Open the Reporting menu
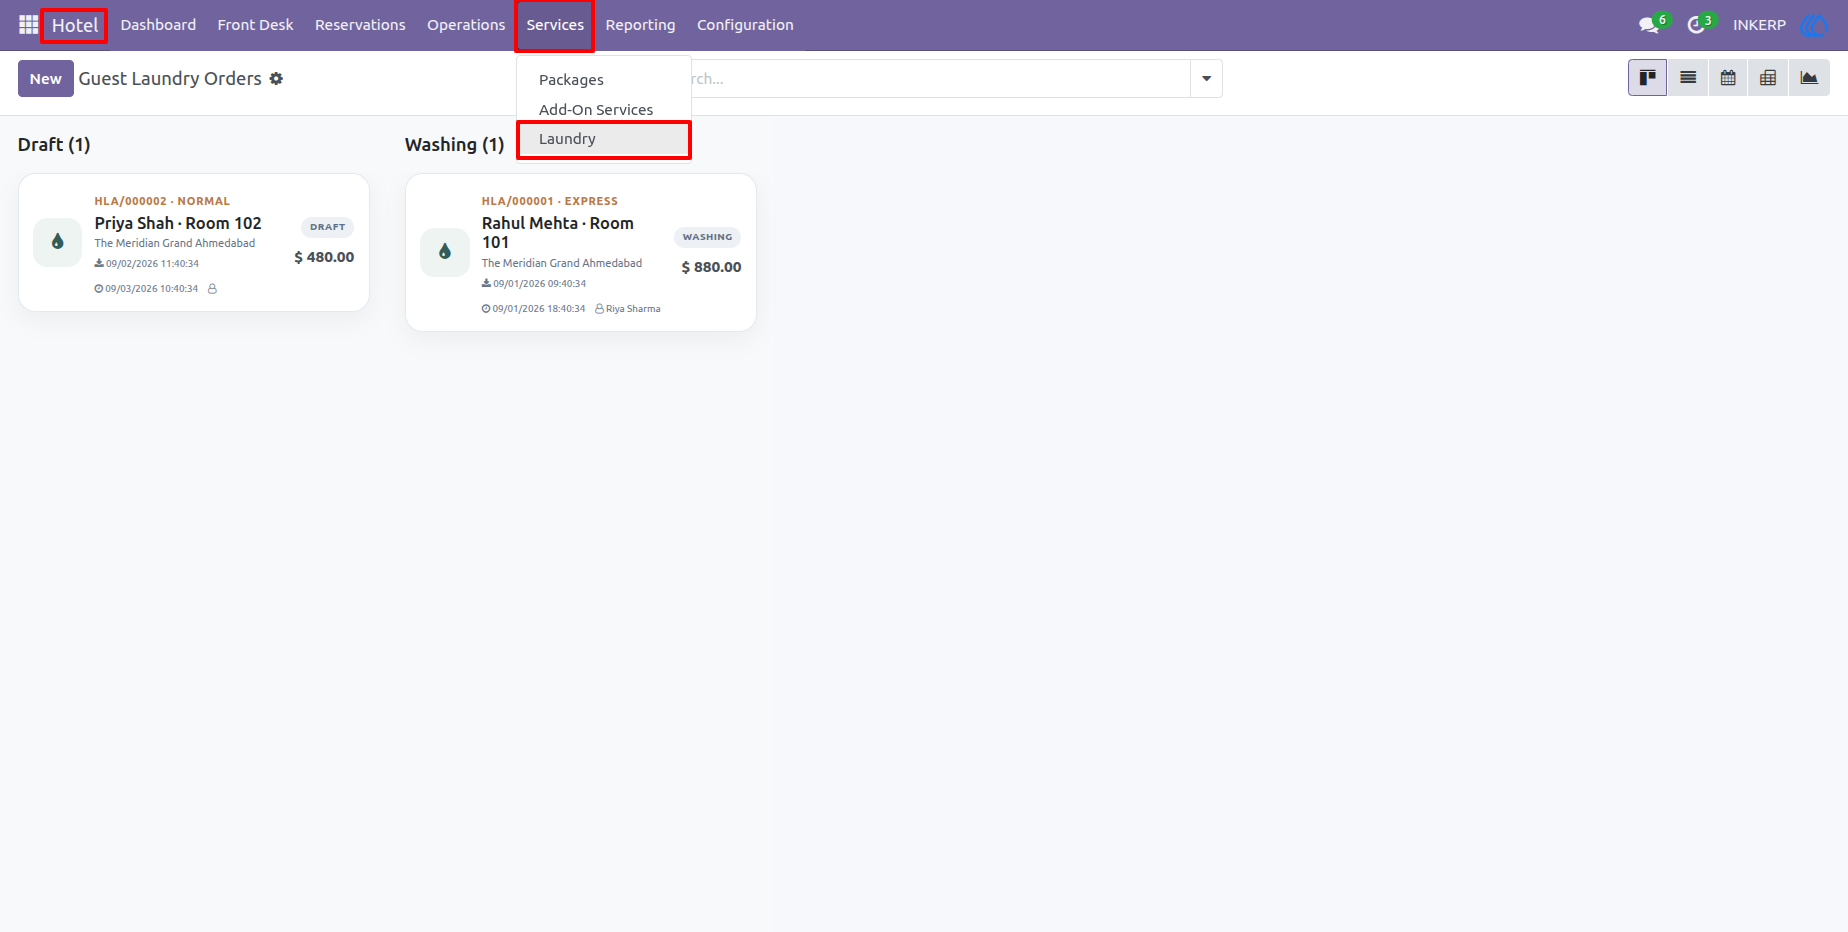The height and width of the screenshot is (932, 1848). (x=640, y=25)
